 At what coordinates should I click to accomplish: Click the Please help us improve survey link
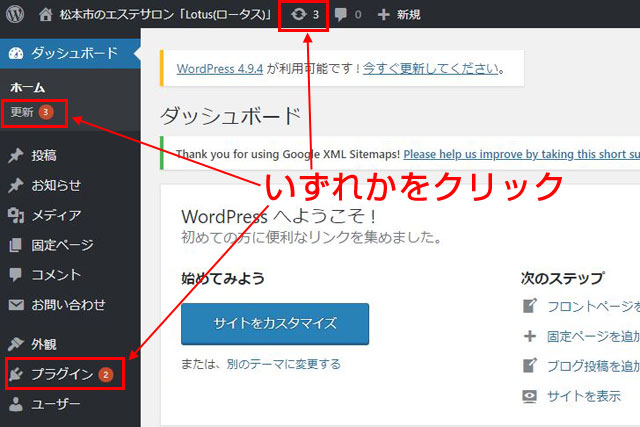[522, 154]
